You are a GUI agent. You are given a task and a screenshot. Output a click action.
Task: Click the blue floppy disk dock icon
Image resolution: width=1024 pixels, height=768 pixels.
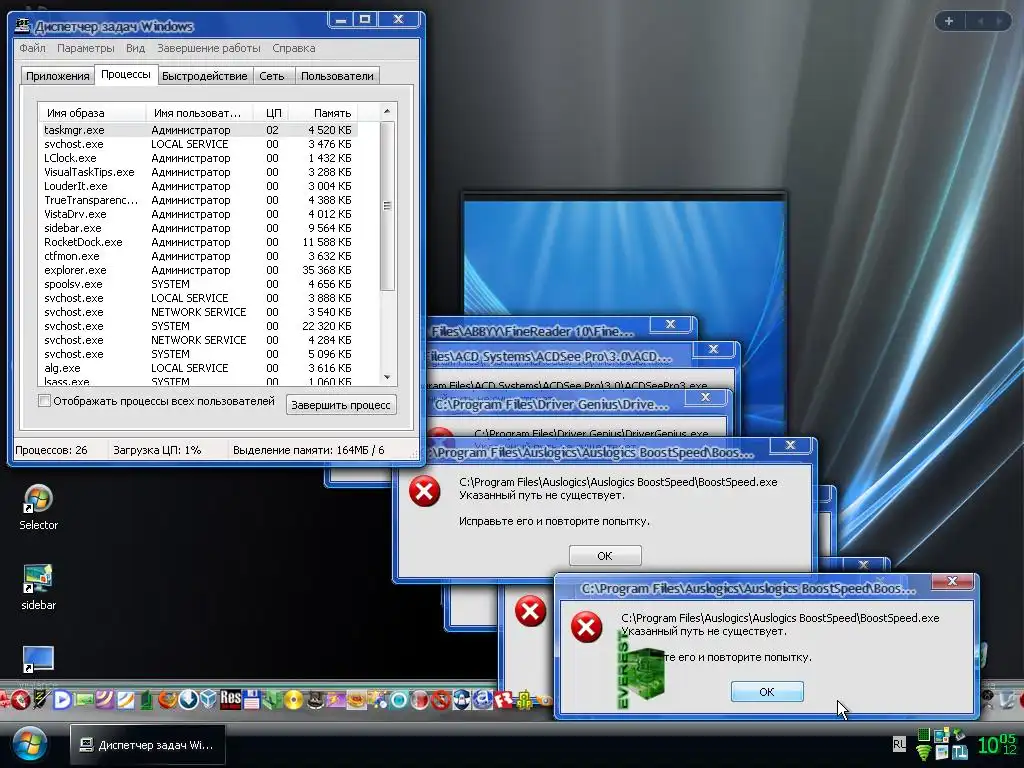pos(251,699)
